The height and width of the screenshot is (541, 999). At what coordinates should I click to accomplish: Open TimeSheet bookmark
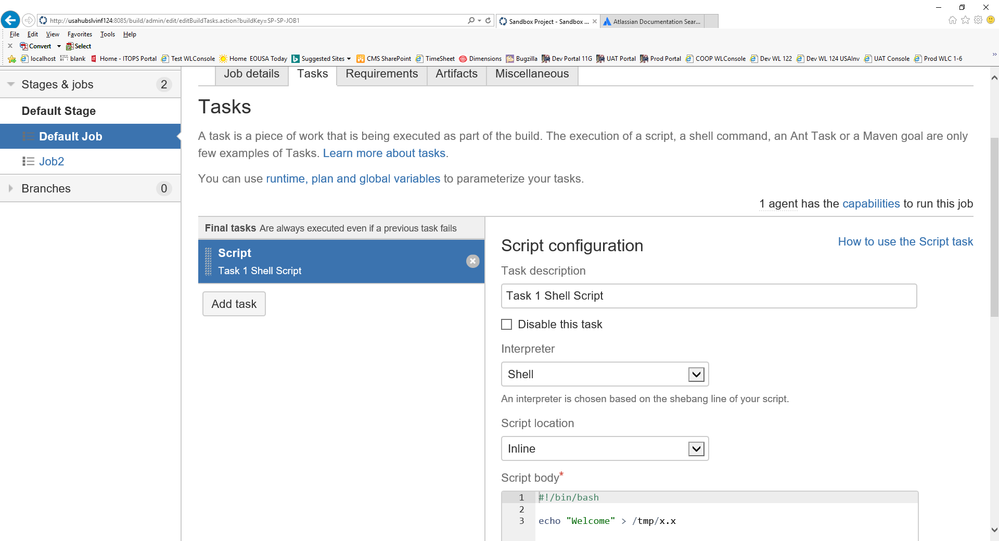pyautogui.click(x=435, y=59)
